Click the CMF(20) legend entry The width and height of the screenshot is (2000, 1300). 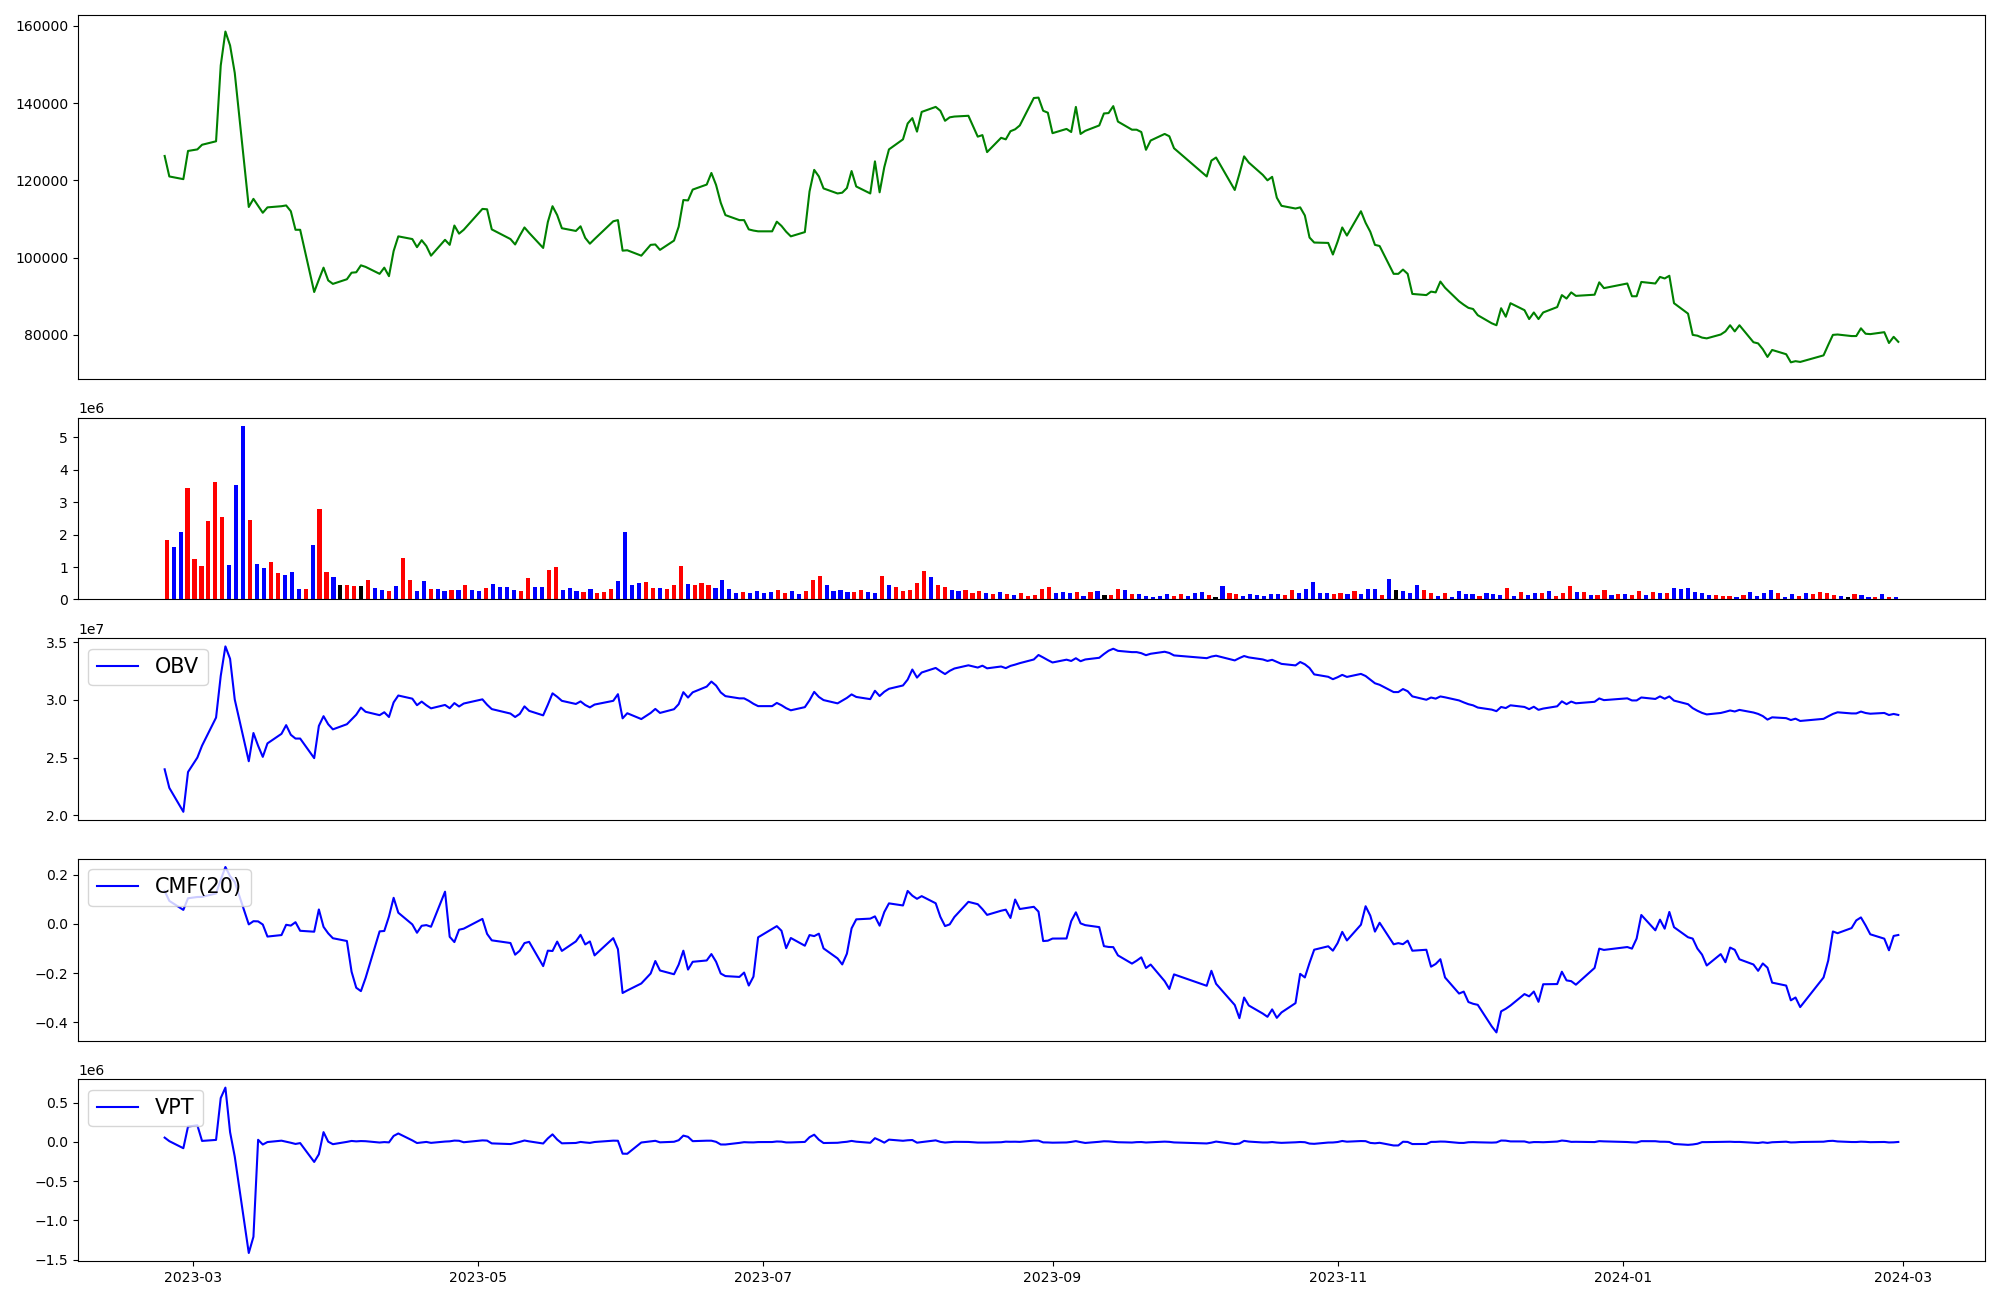pyautogui.click(x=197, y=886)
